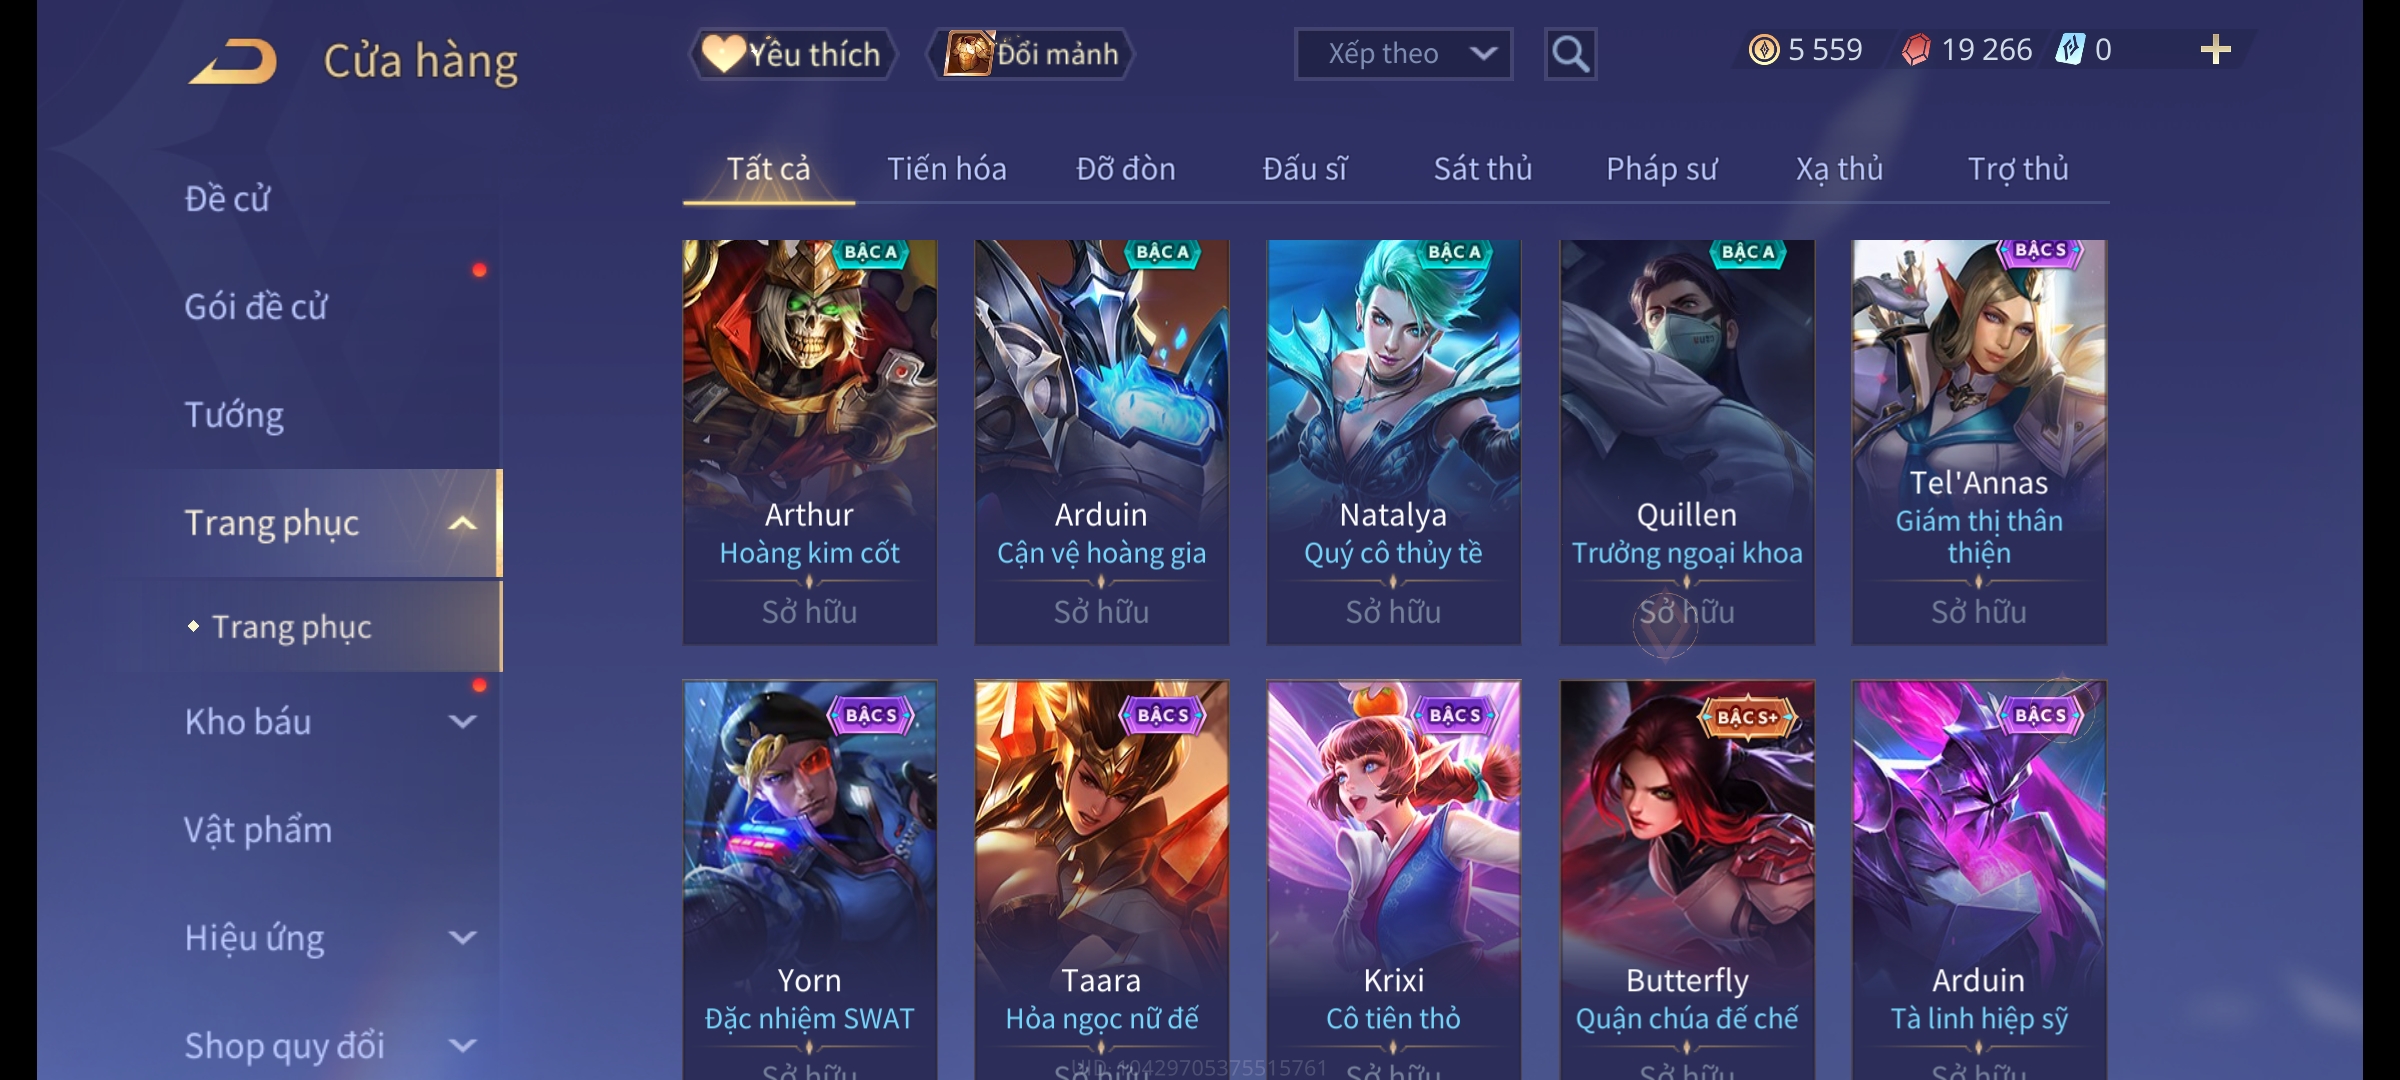Expand the Kho báu sidebar section
Viewport: 2400px width, 1080px height.
coord(462,721)
